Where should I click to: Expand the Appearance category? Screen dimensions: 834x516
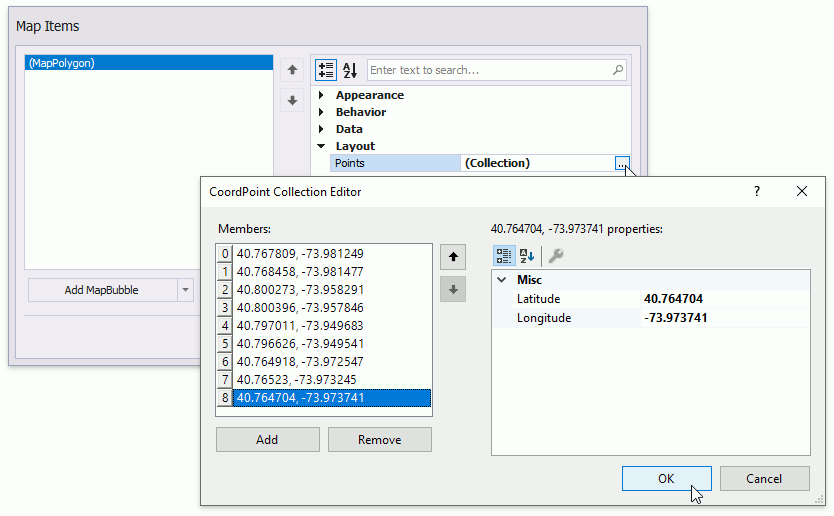(322, 95)
